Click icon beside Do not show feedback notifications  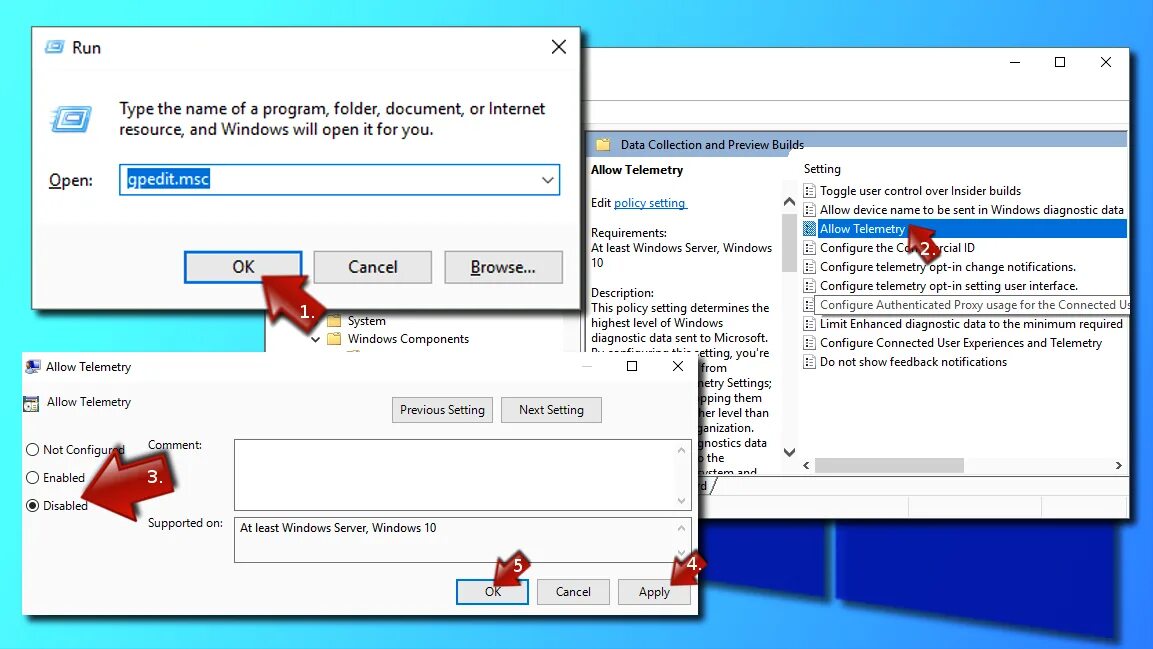coord(810,362)
